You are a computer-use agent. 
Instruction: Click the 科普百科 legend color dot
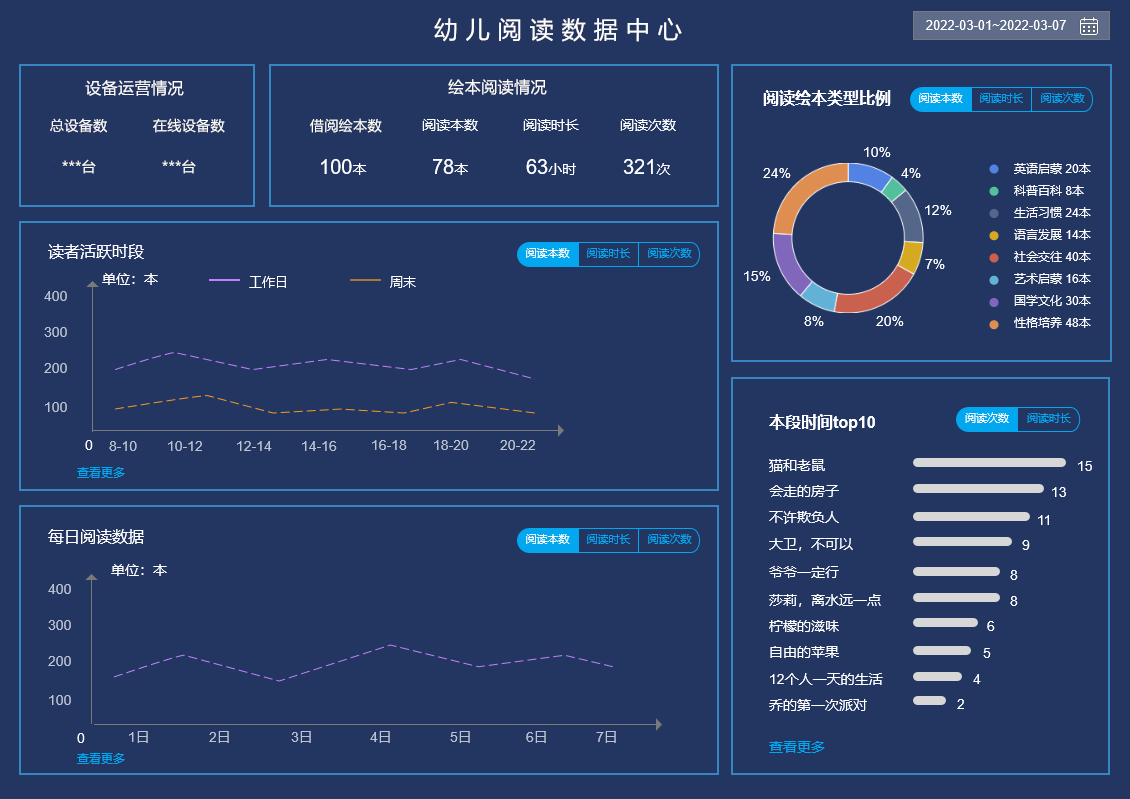(993, 191)
